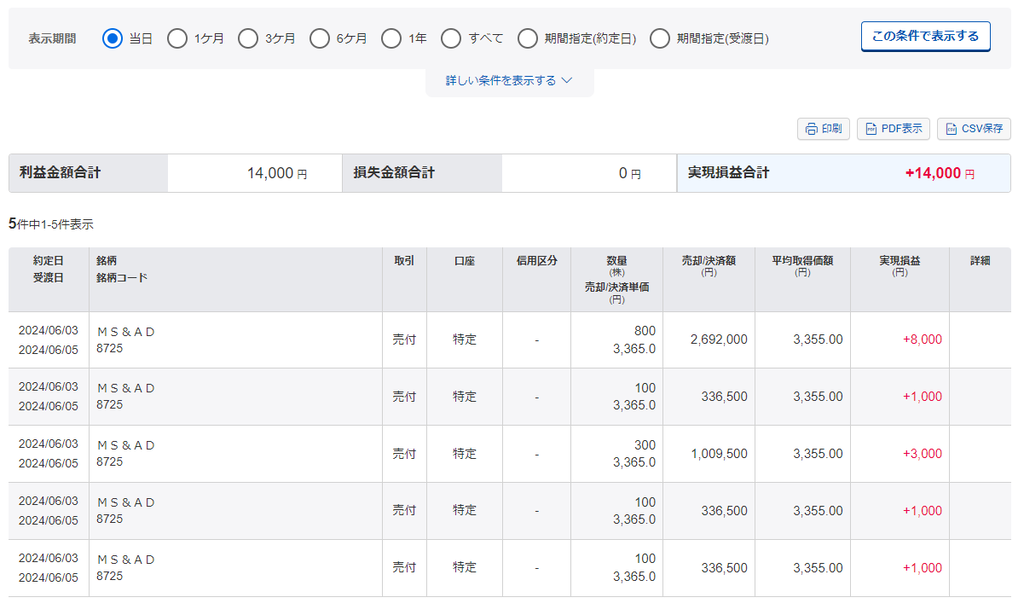Expand 詳しい条件を表示する panel
The width and height of the screenshot is (1024, 615).
click(x=501, y=81)
